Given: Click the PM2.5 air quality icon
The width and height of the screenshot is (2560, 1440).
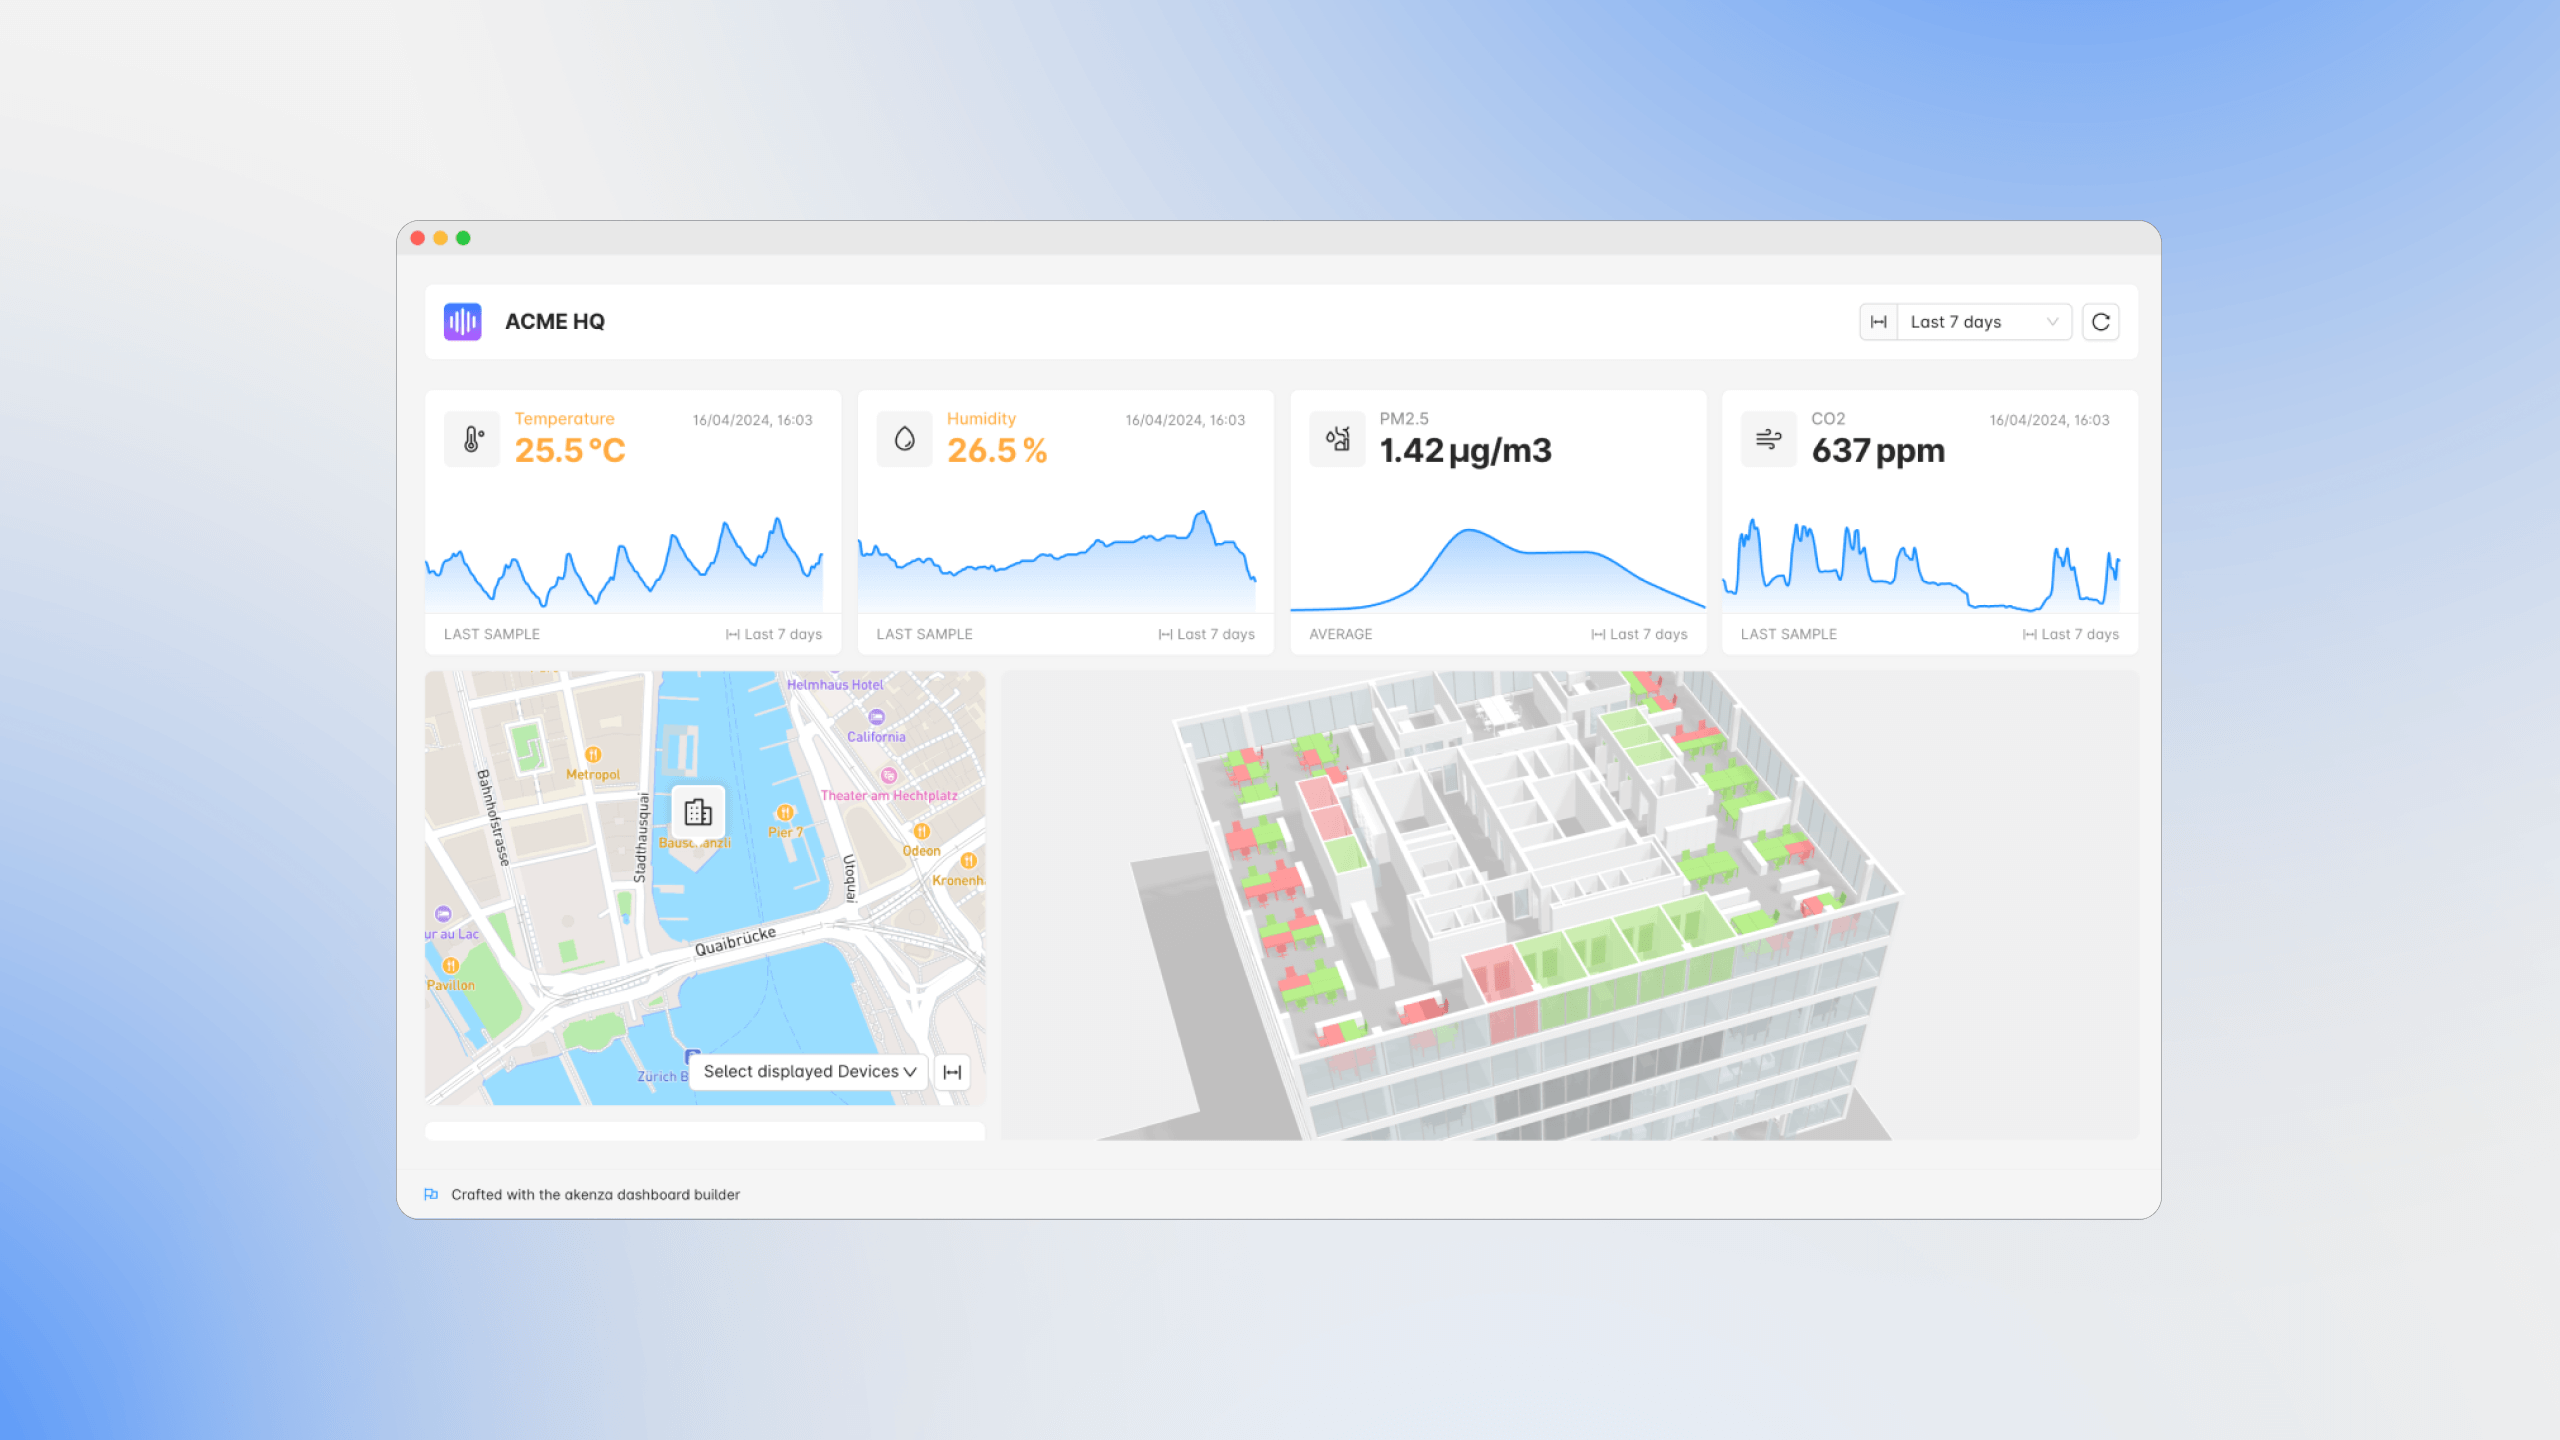Looking at the screenshot, I should 1337,439.
